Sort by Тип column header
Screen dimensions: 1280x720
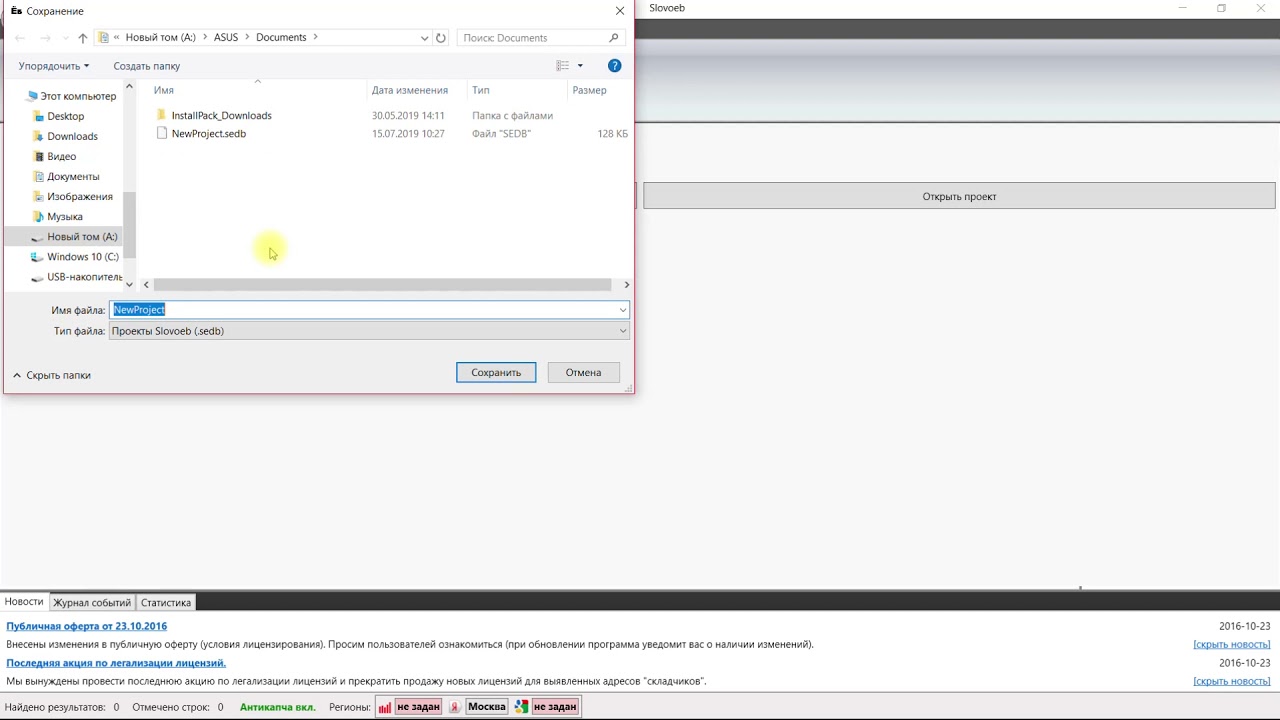pos(481,90)
